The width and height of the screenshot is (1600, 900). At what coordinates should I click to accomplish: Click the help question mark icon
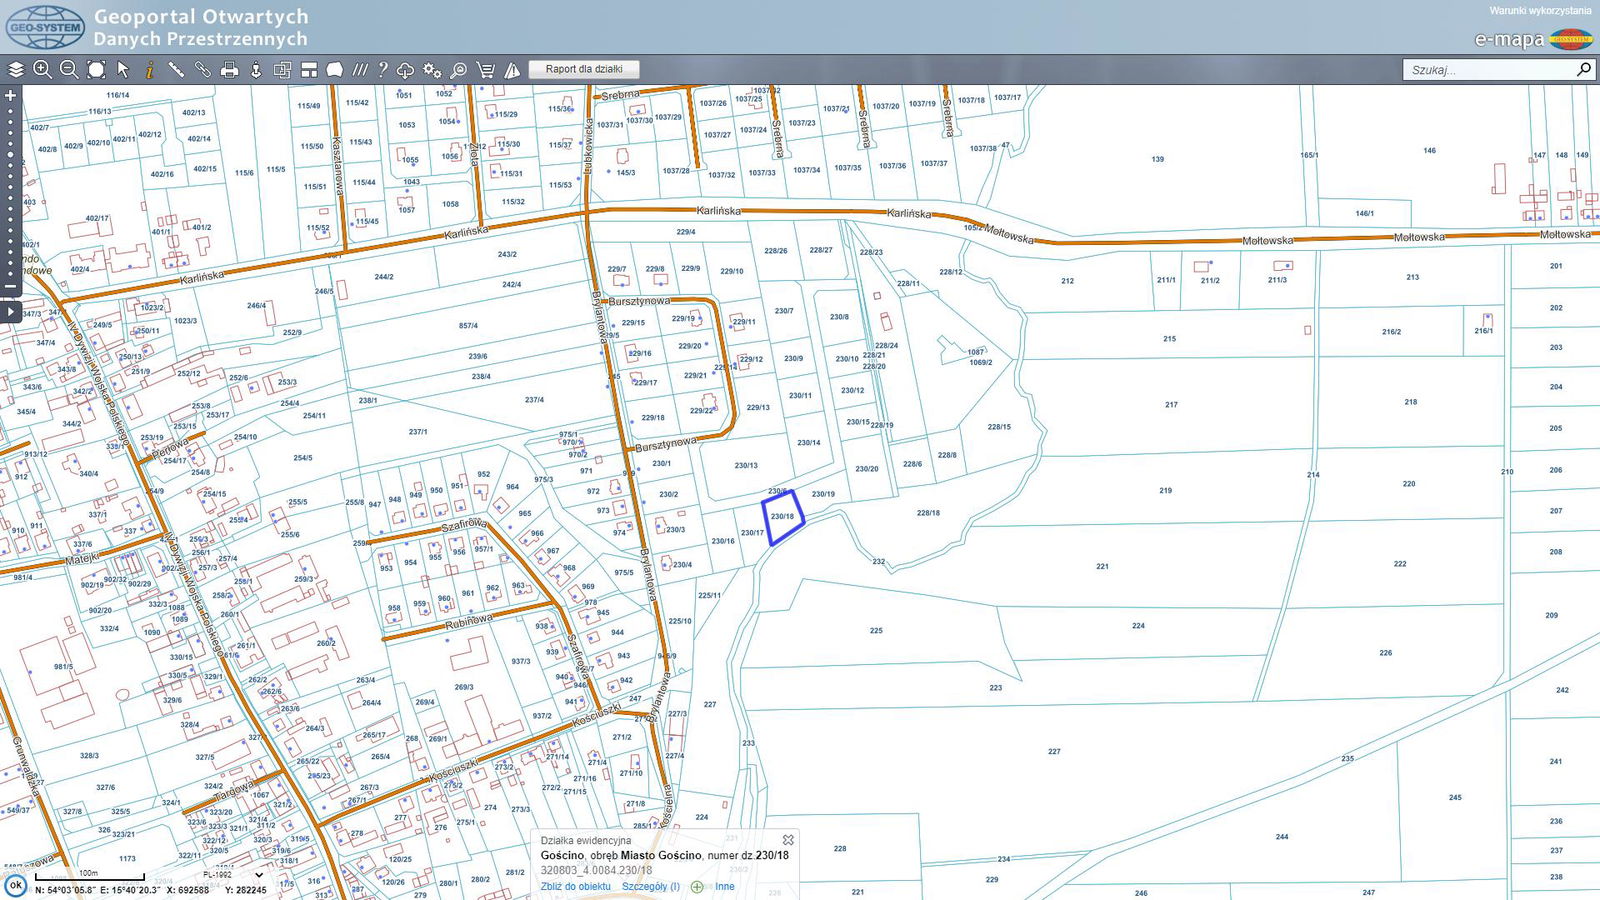(382, 70)
